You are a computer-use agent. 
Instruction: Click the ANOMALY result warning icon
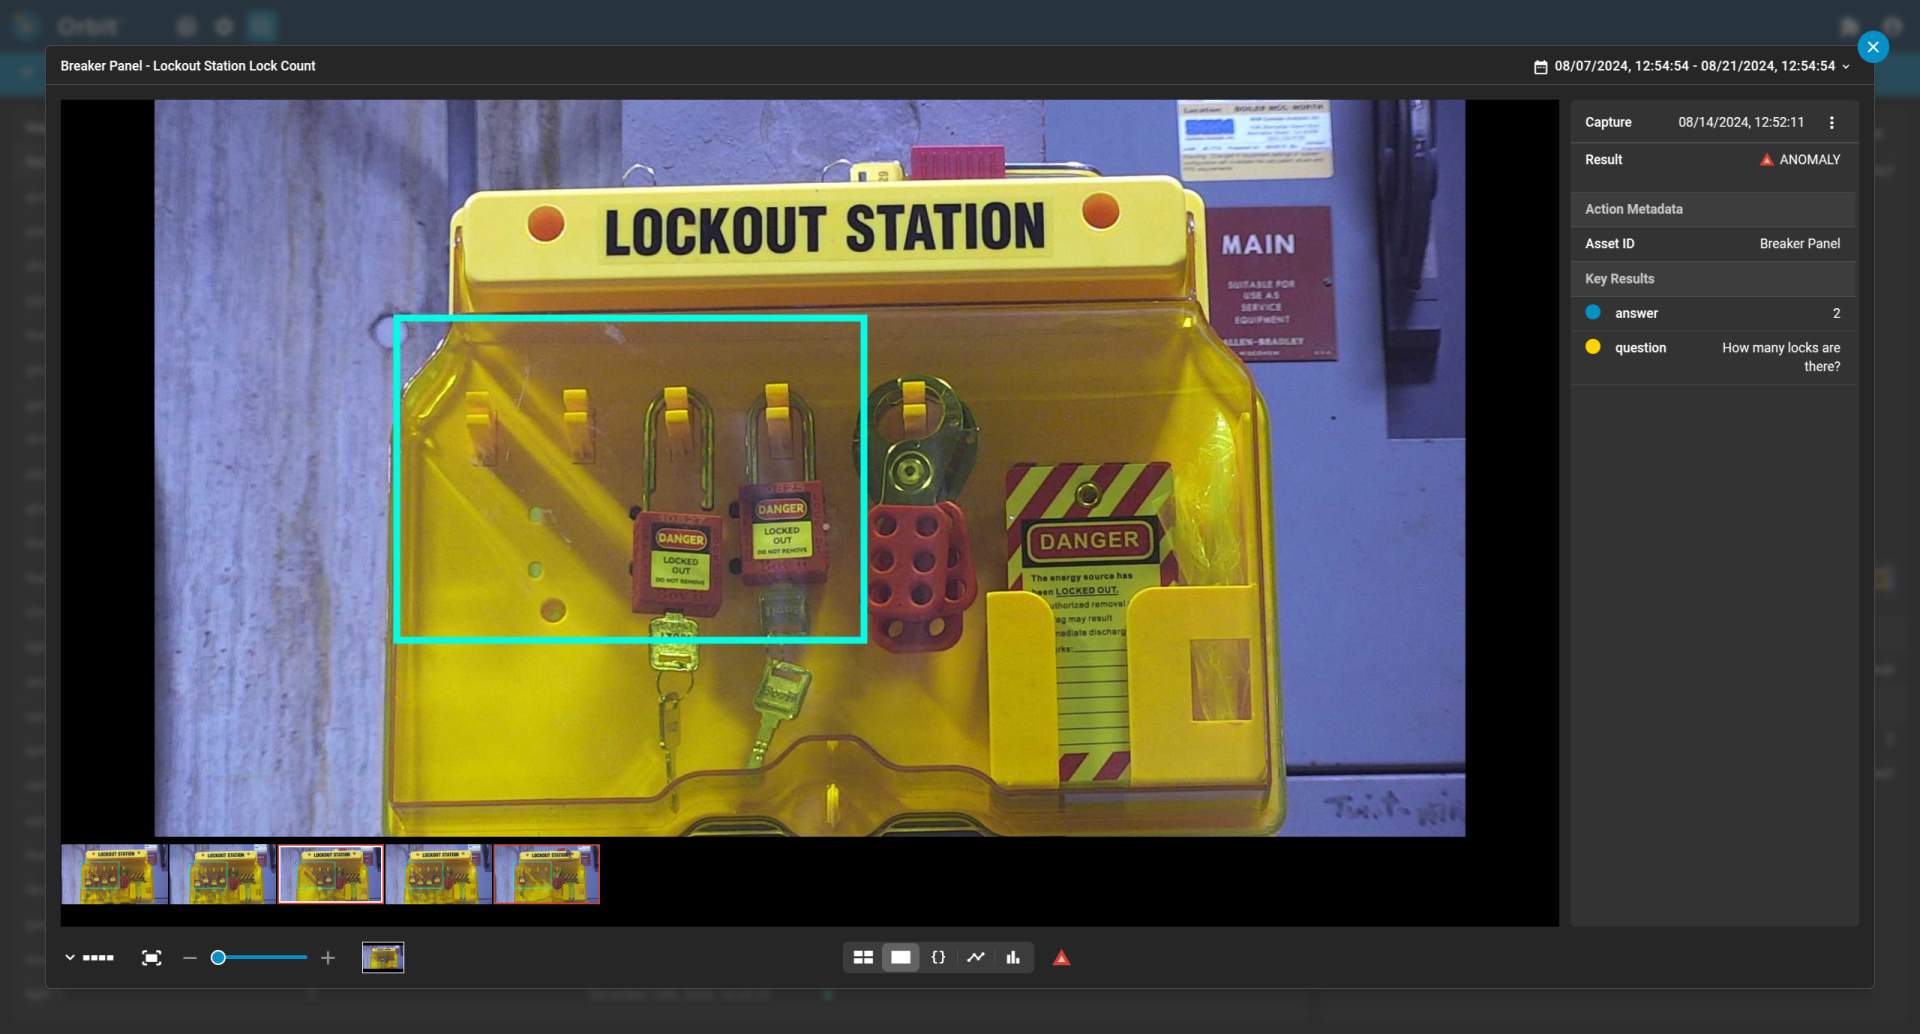click(x=1766, y=160)
